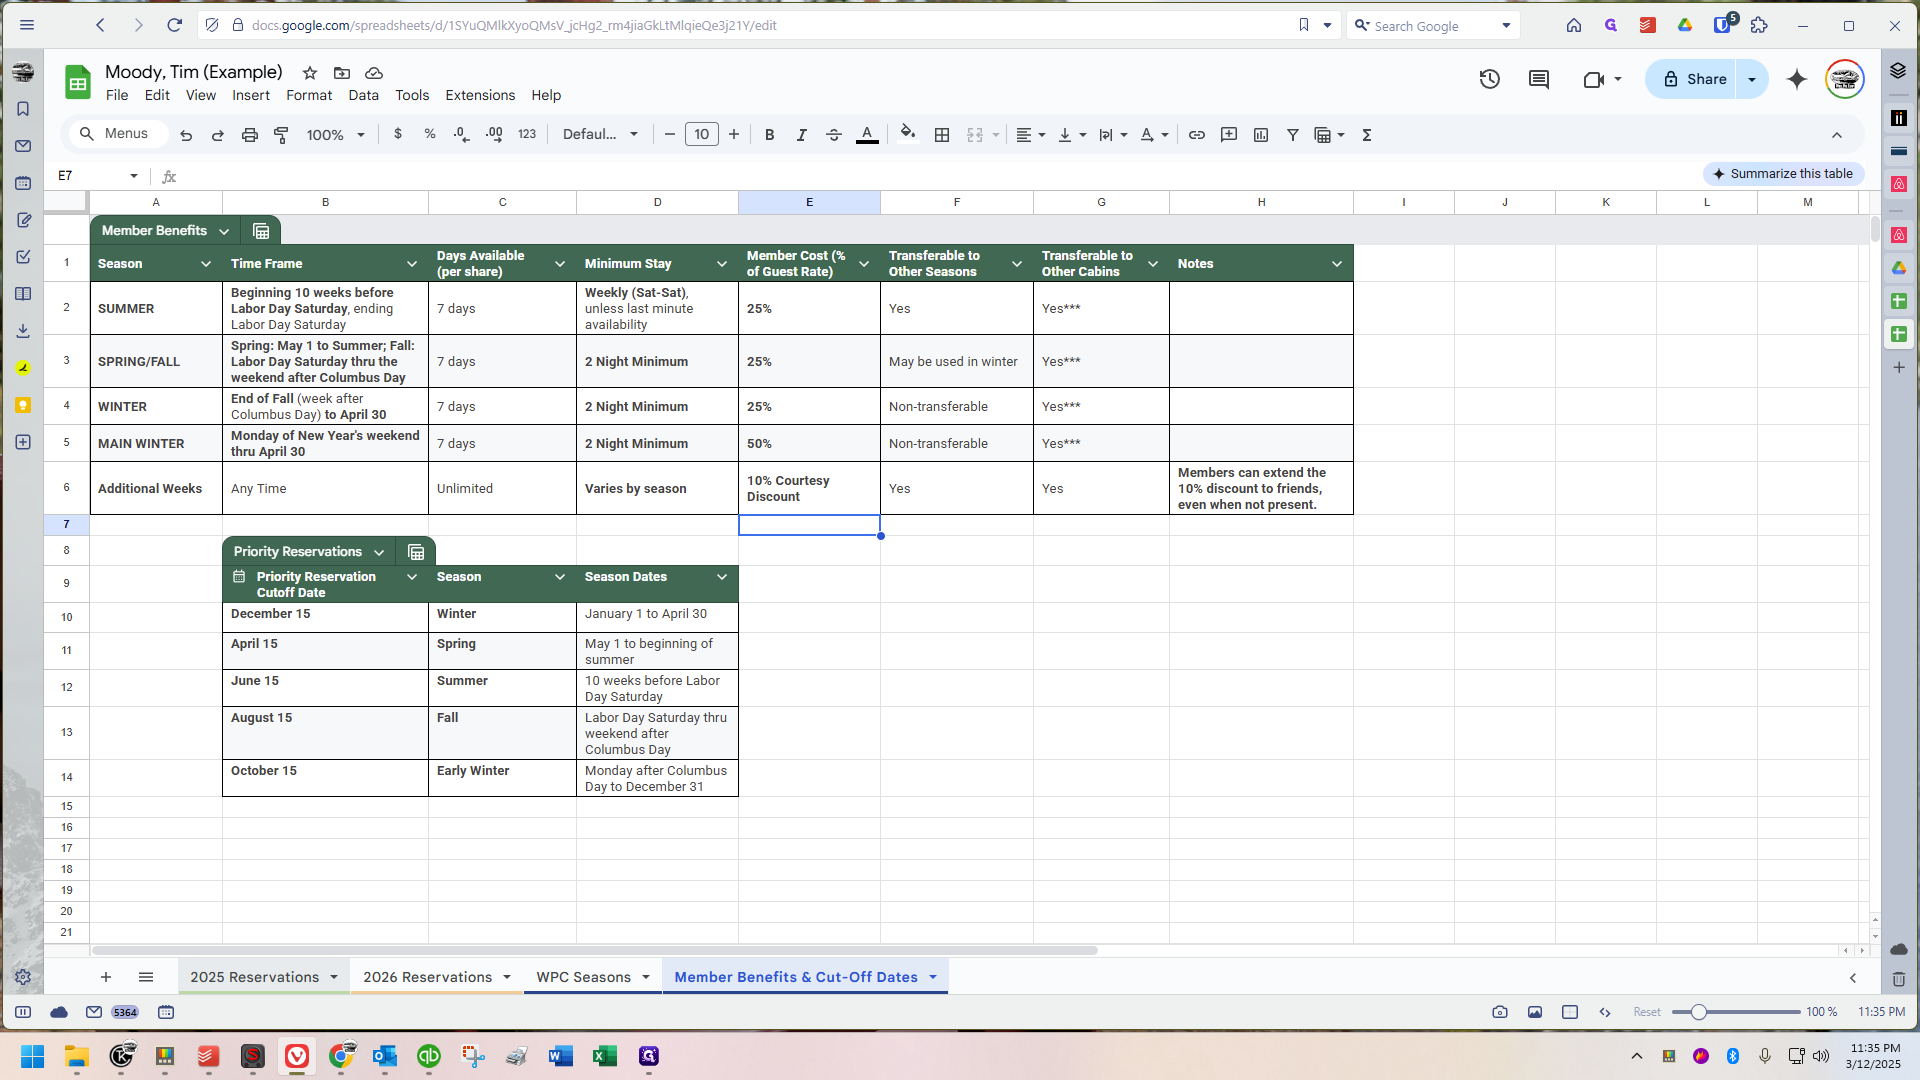Toggle strikethrough formatting
1920x1080 pixels.
(x=833, y=135)
